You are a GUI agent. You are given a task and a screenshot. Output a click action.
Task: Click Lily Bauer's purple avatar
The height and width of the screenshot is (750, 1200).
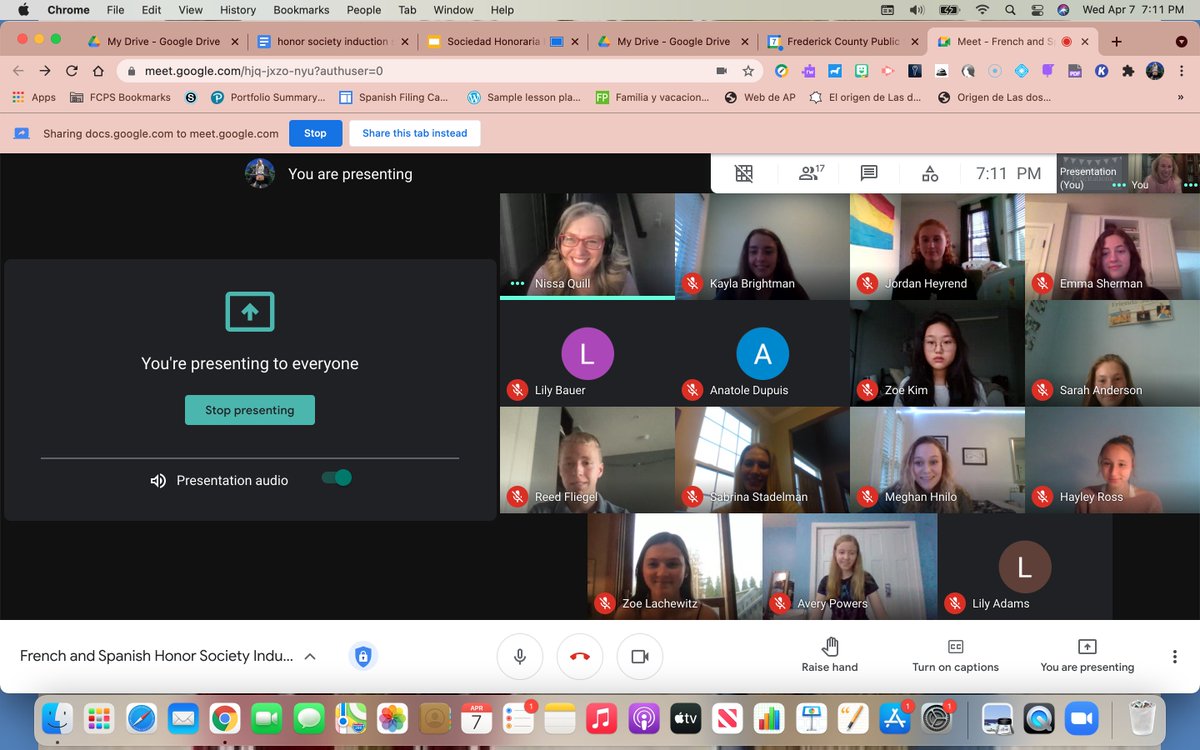tap(587, 353)
